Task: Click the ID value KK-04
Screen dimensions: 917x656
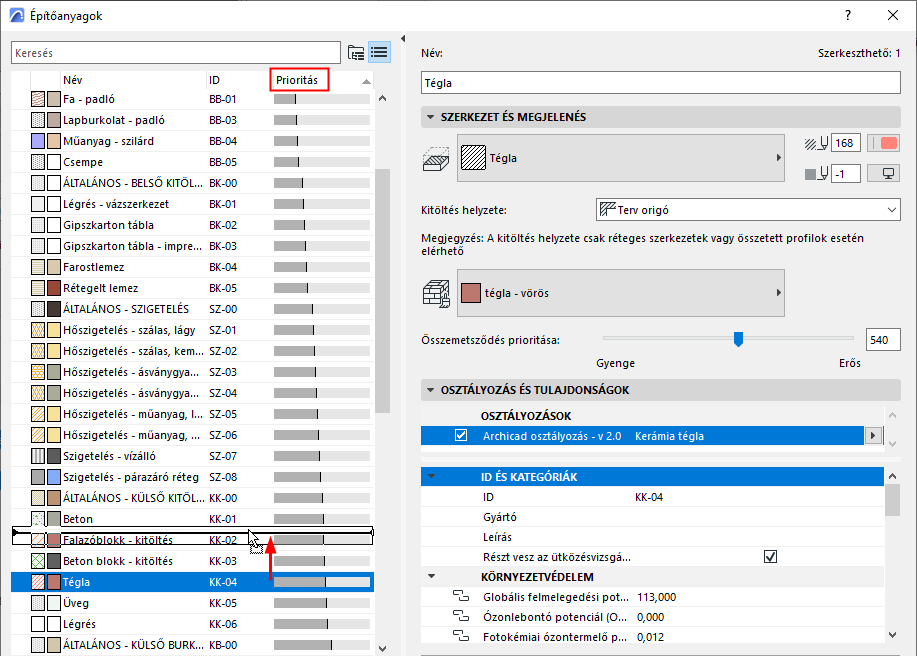Action: pos(649,497)
